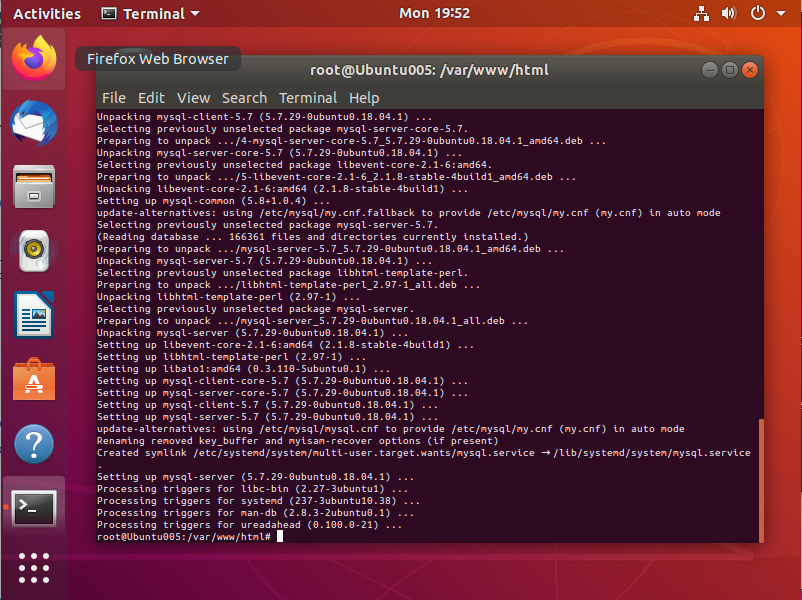
Task: Click 'Unpacking mysql-client-5.7' top line
Action: tap(264, 117)
